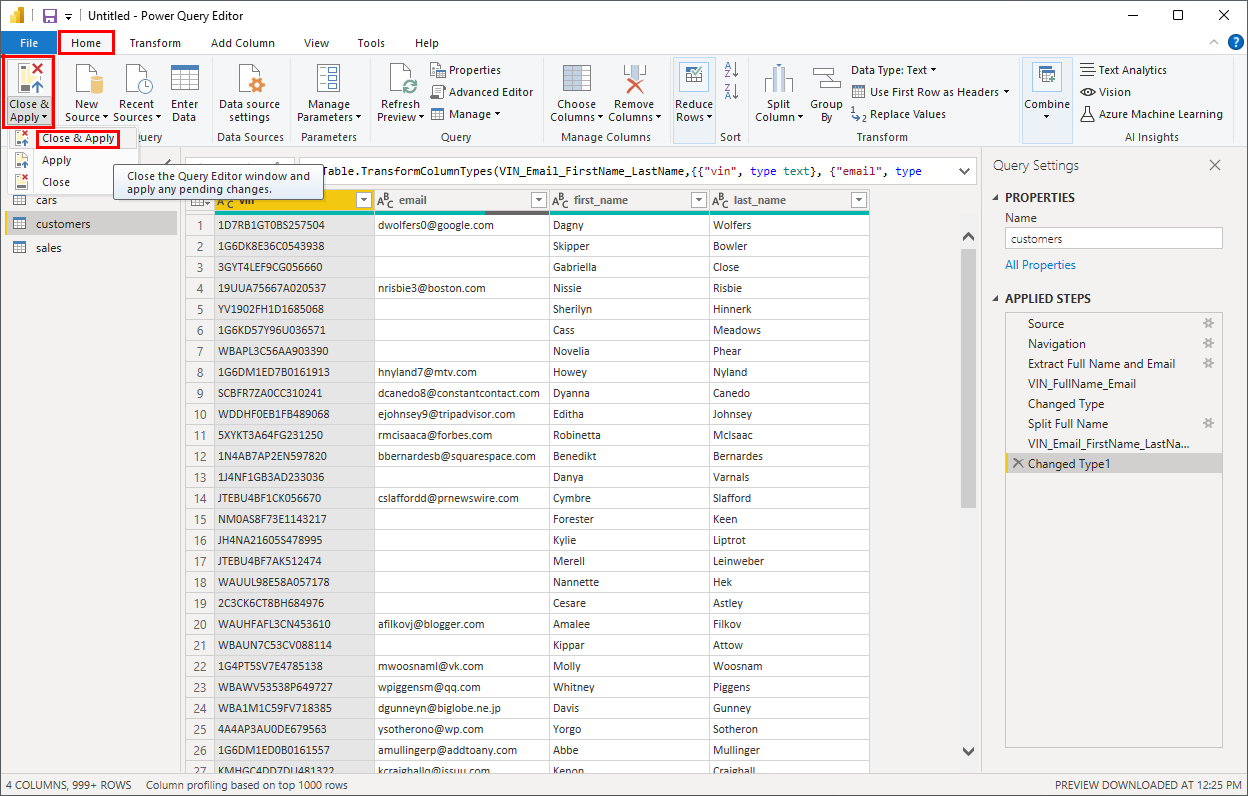
Task: Open the last_name column filter dropdown
Action: 858,200
